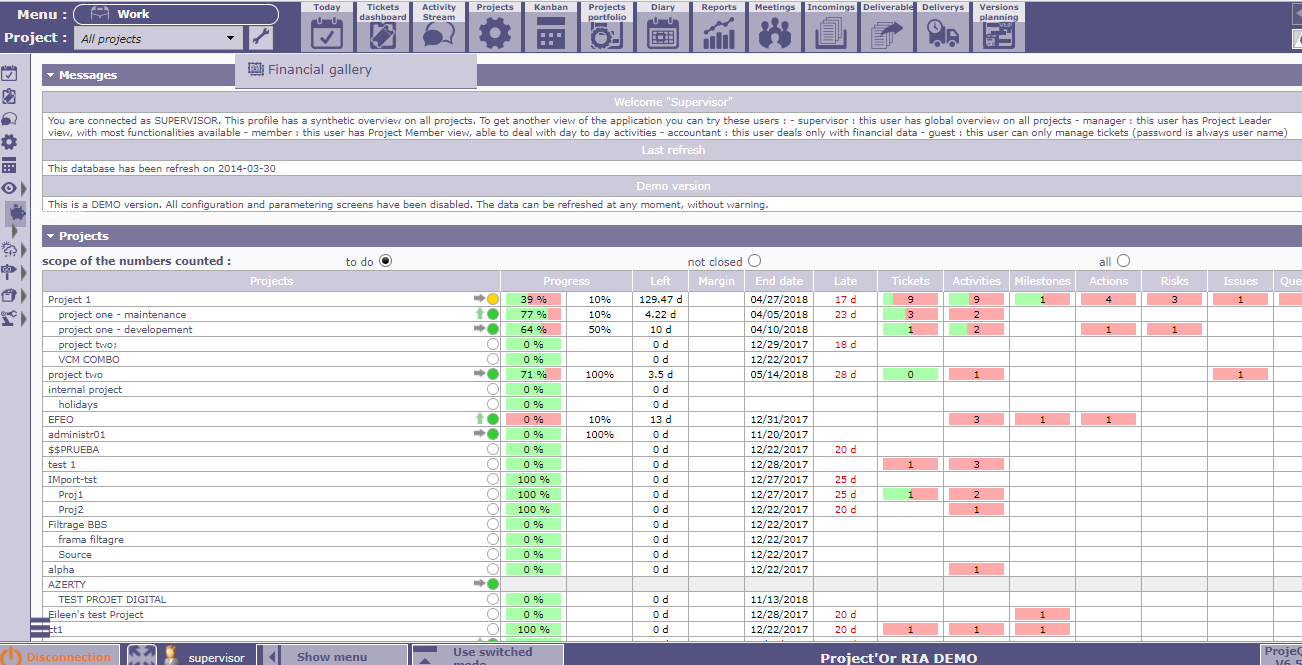
Task: Click the Disconnection button
Action: coord(60,656)
